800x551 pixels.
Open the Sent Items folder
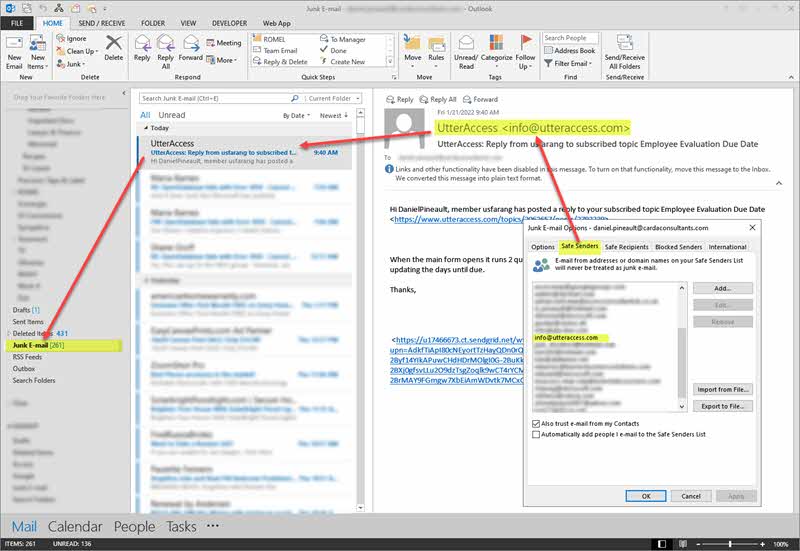pyautogui.click(x=28, y=322)
